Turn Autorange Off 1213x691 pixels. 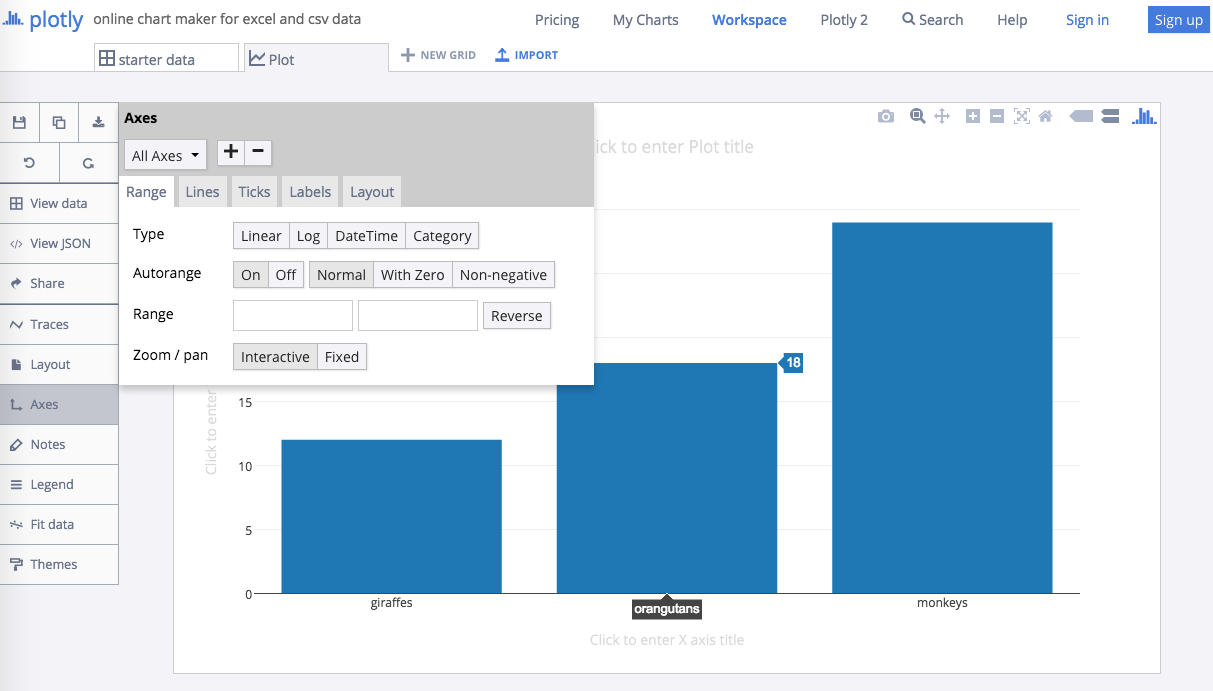[285, 274]
